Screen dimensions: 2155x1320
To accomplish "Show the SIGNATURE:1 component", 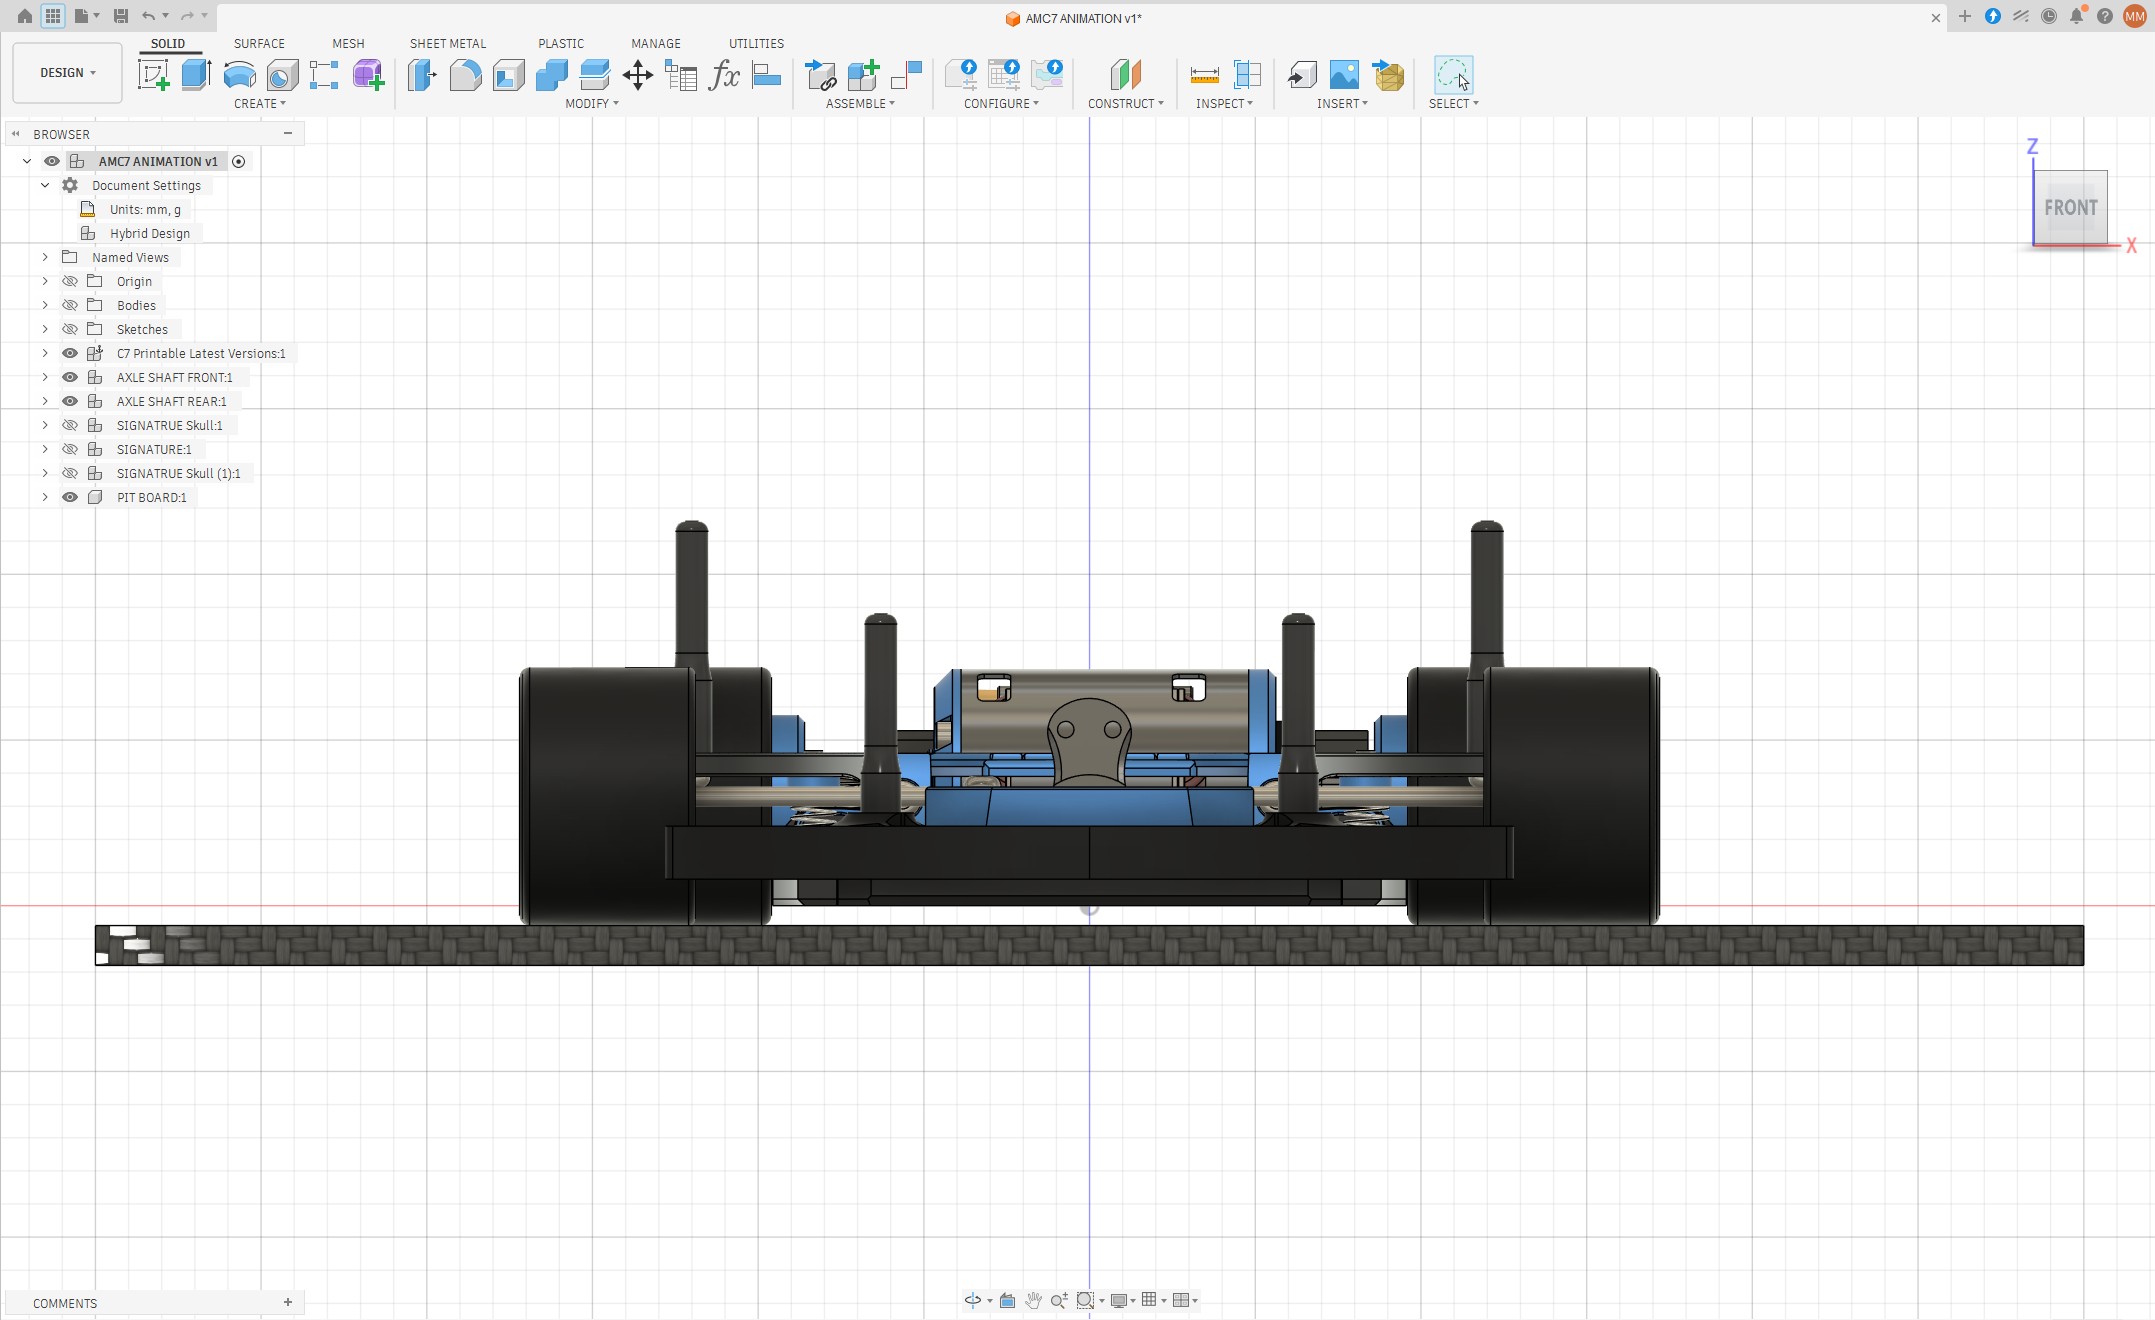I will tap(70, 449).
